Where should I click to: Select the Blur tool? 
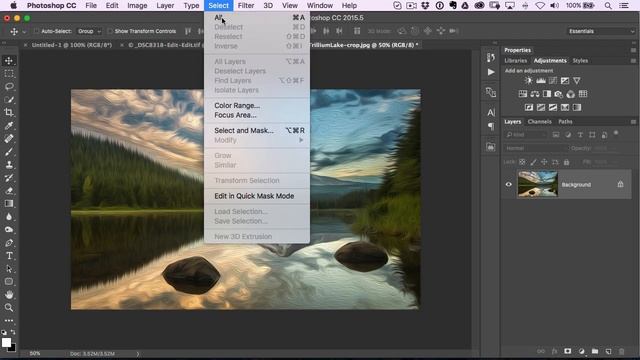9,217
